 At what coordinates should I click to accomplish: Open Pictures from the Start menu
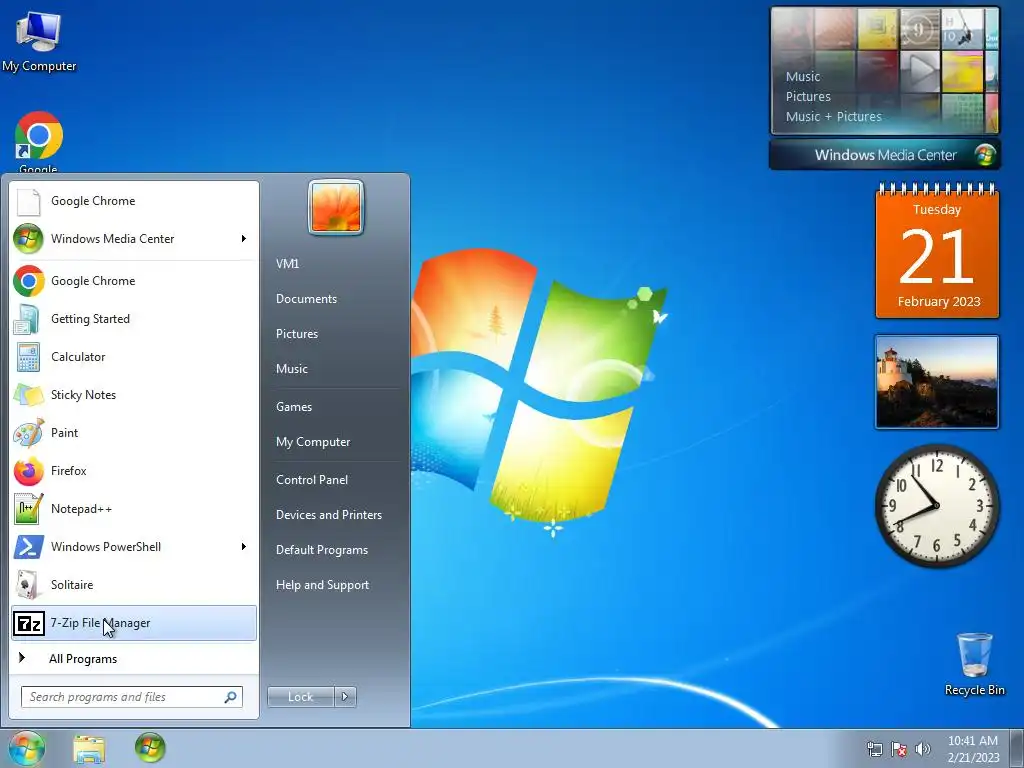pyautogui.click(x=297, y=334)
